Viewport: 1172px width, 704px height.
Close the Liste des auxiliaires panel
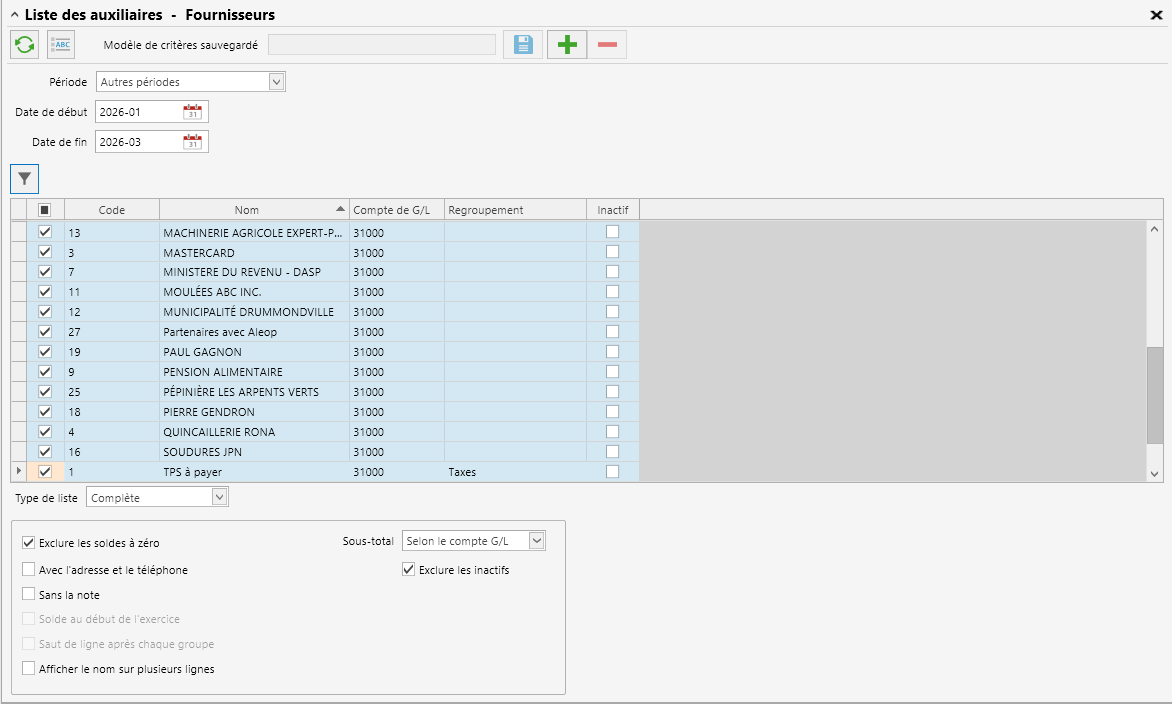click(1156, 15)
